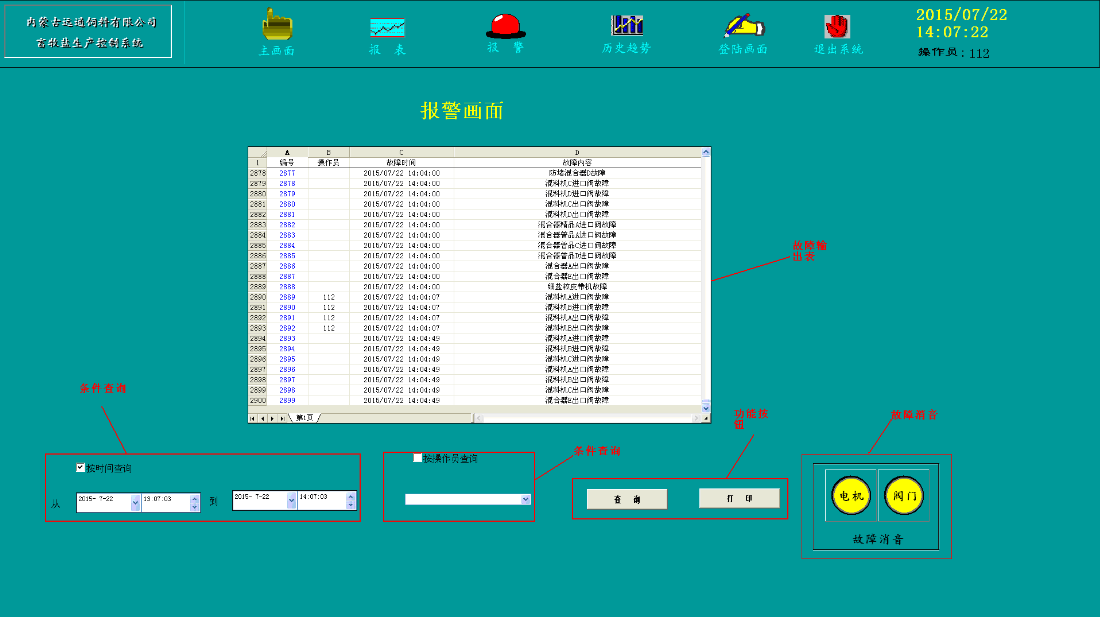Select row header 2878 in table
This screenshot has height=617, width=1100.
coord(257,173)
